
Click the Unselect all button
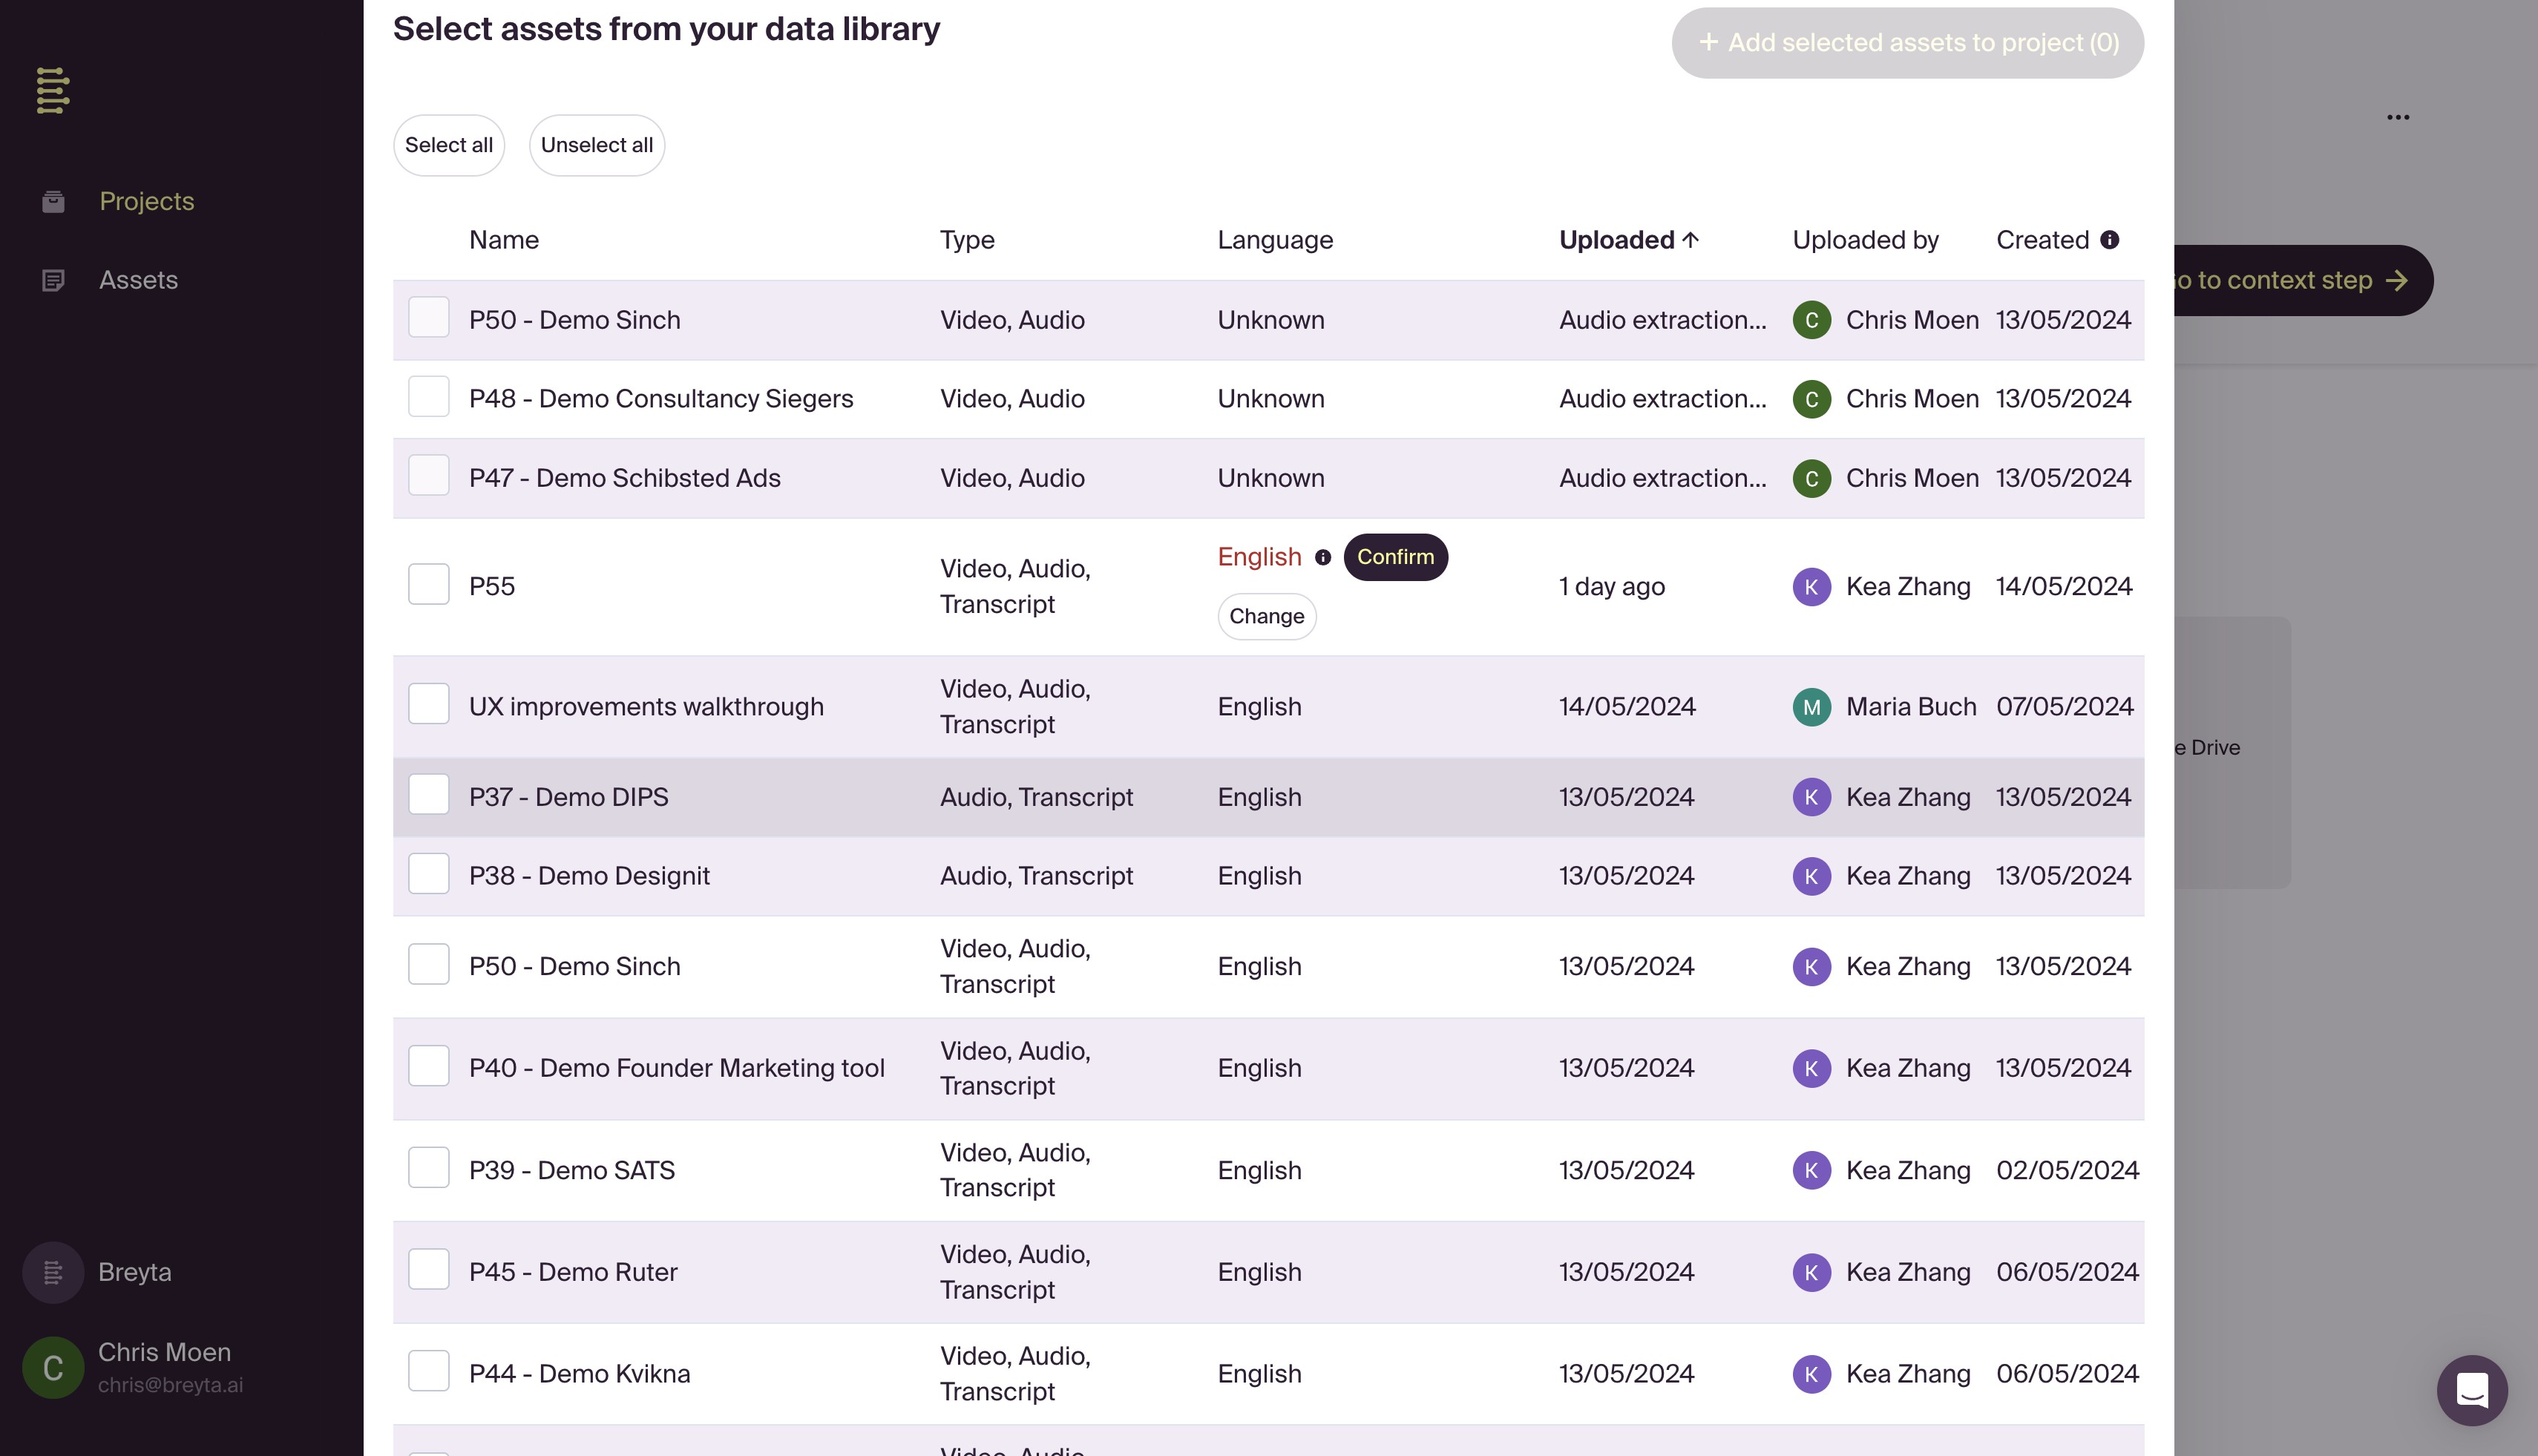click(596, 145)
